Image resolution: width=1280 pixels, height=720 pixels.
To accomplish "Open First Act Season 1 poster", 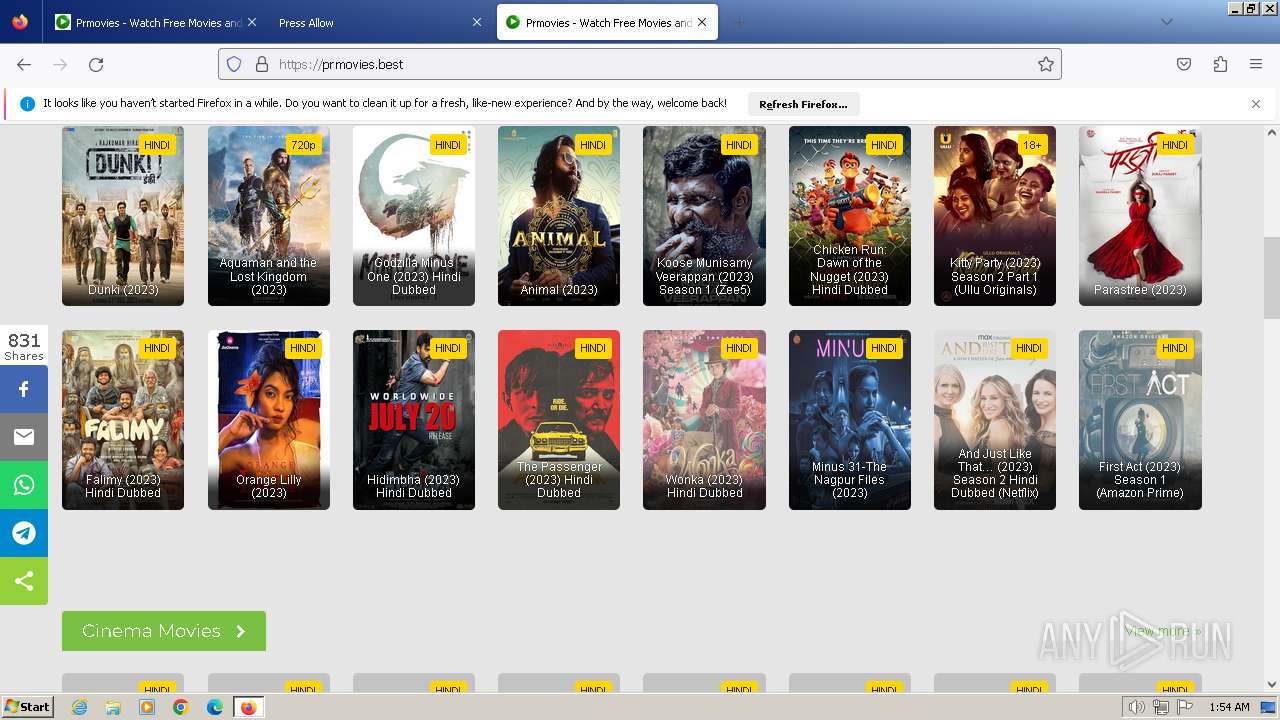I will coord(1140,420).
